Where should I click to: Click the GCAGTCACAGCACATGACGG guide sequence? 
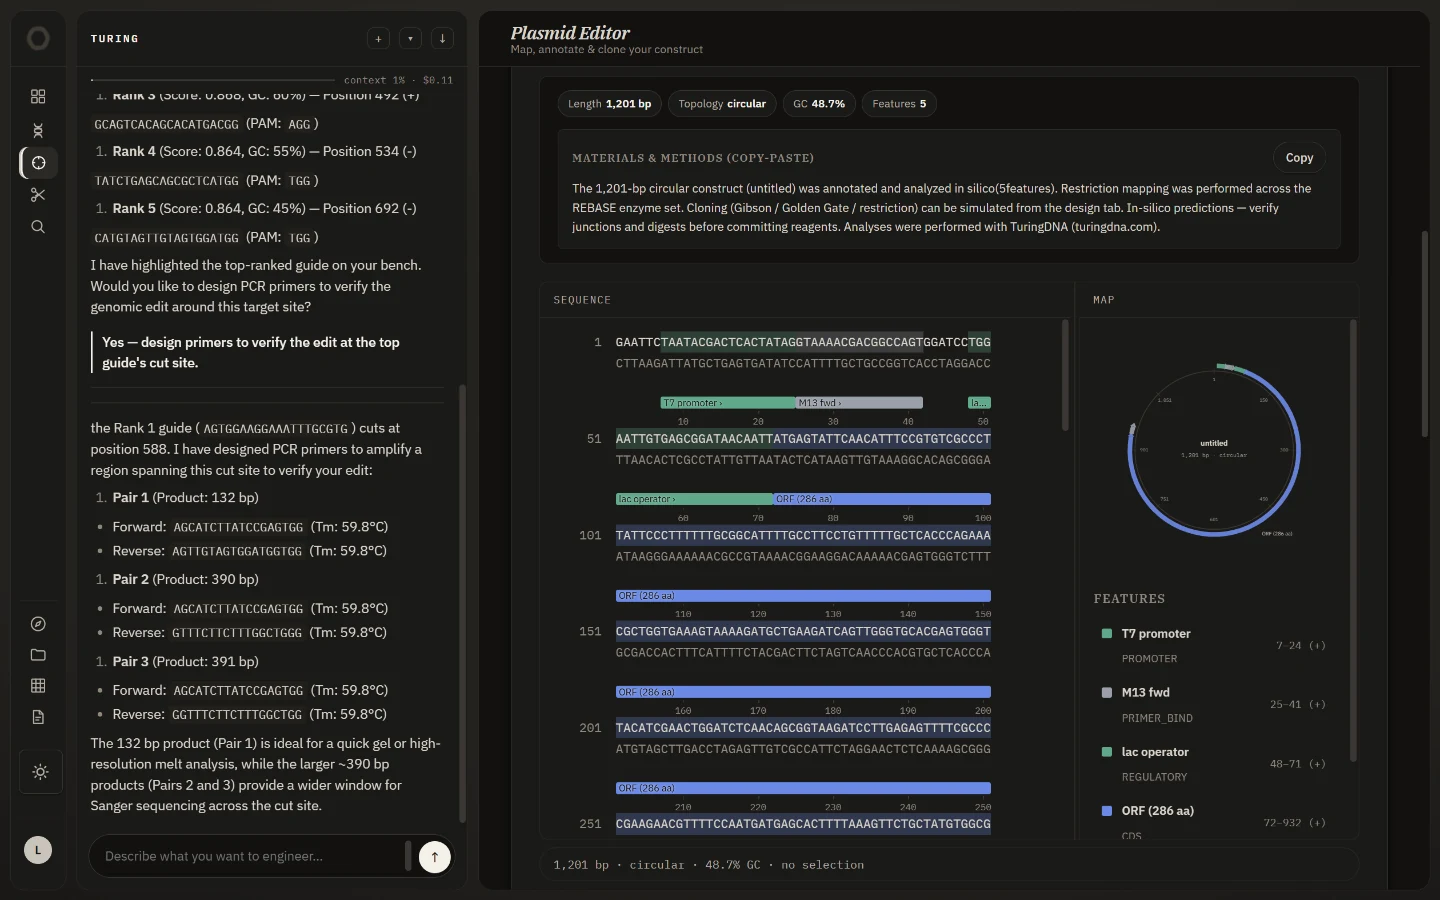point(166,124)
